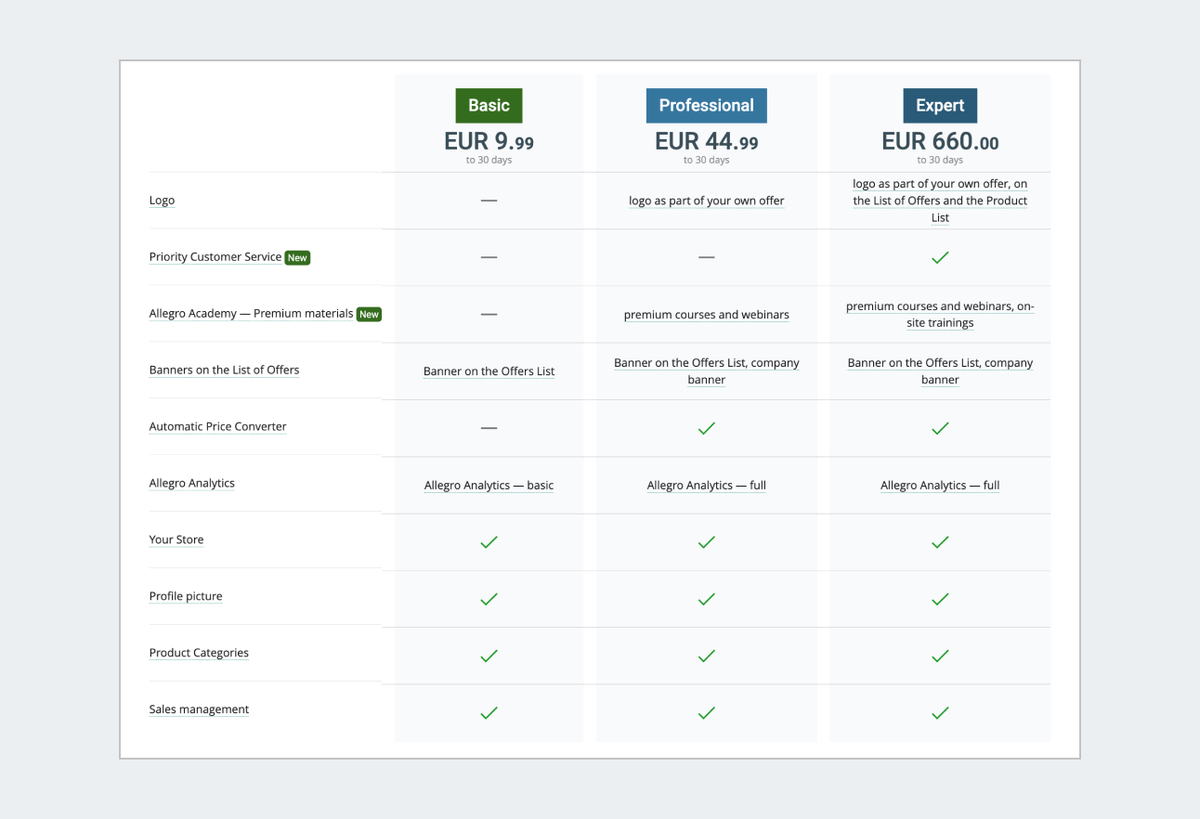Click Professional checkmark for Your Store
This screenshot has height=819, width=1200.
706,542
